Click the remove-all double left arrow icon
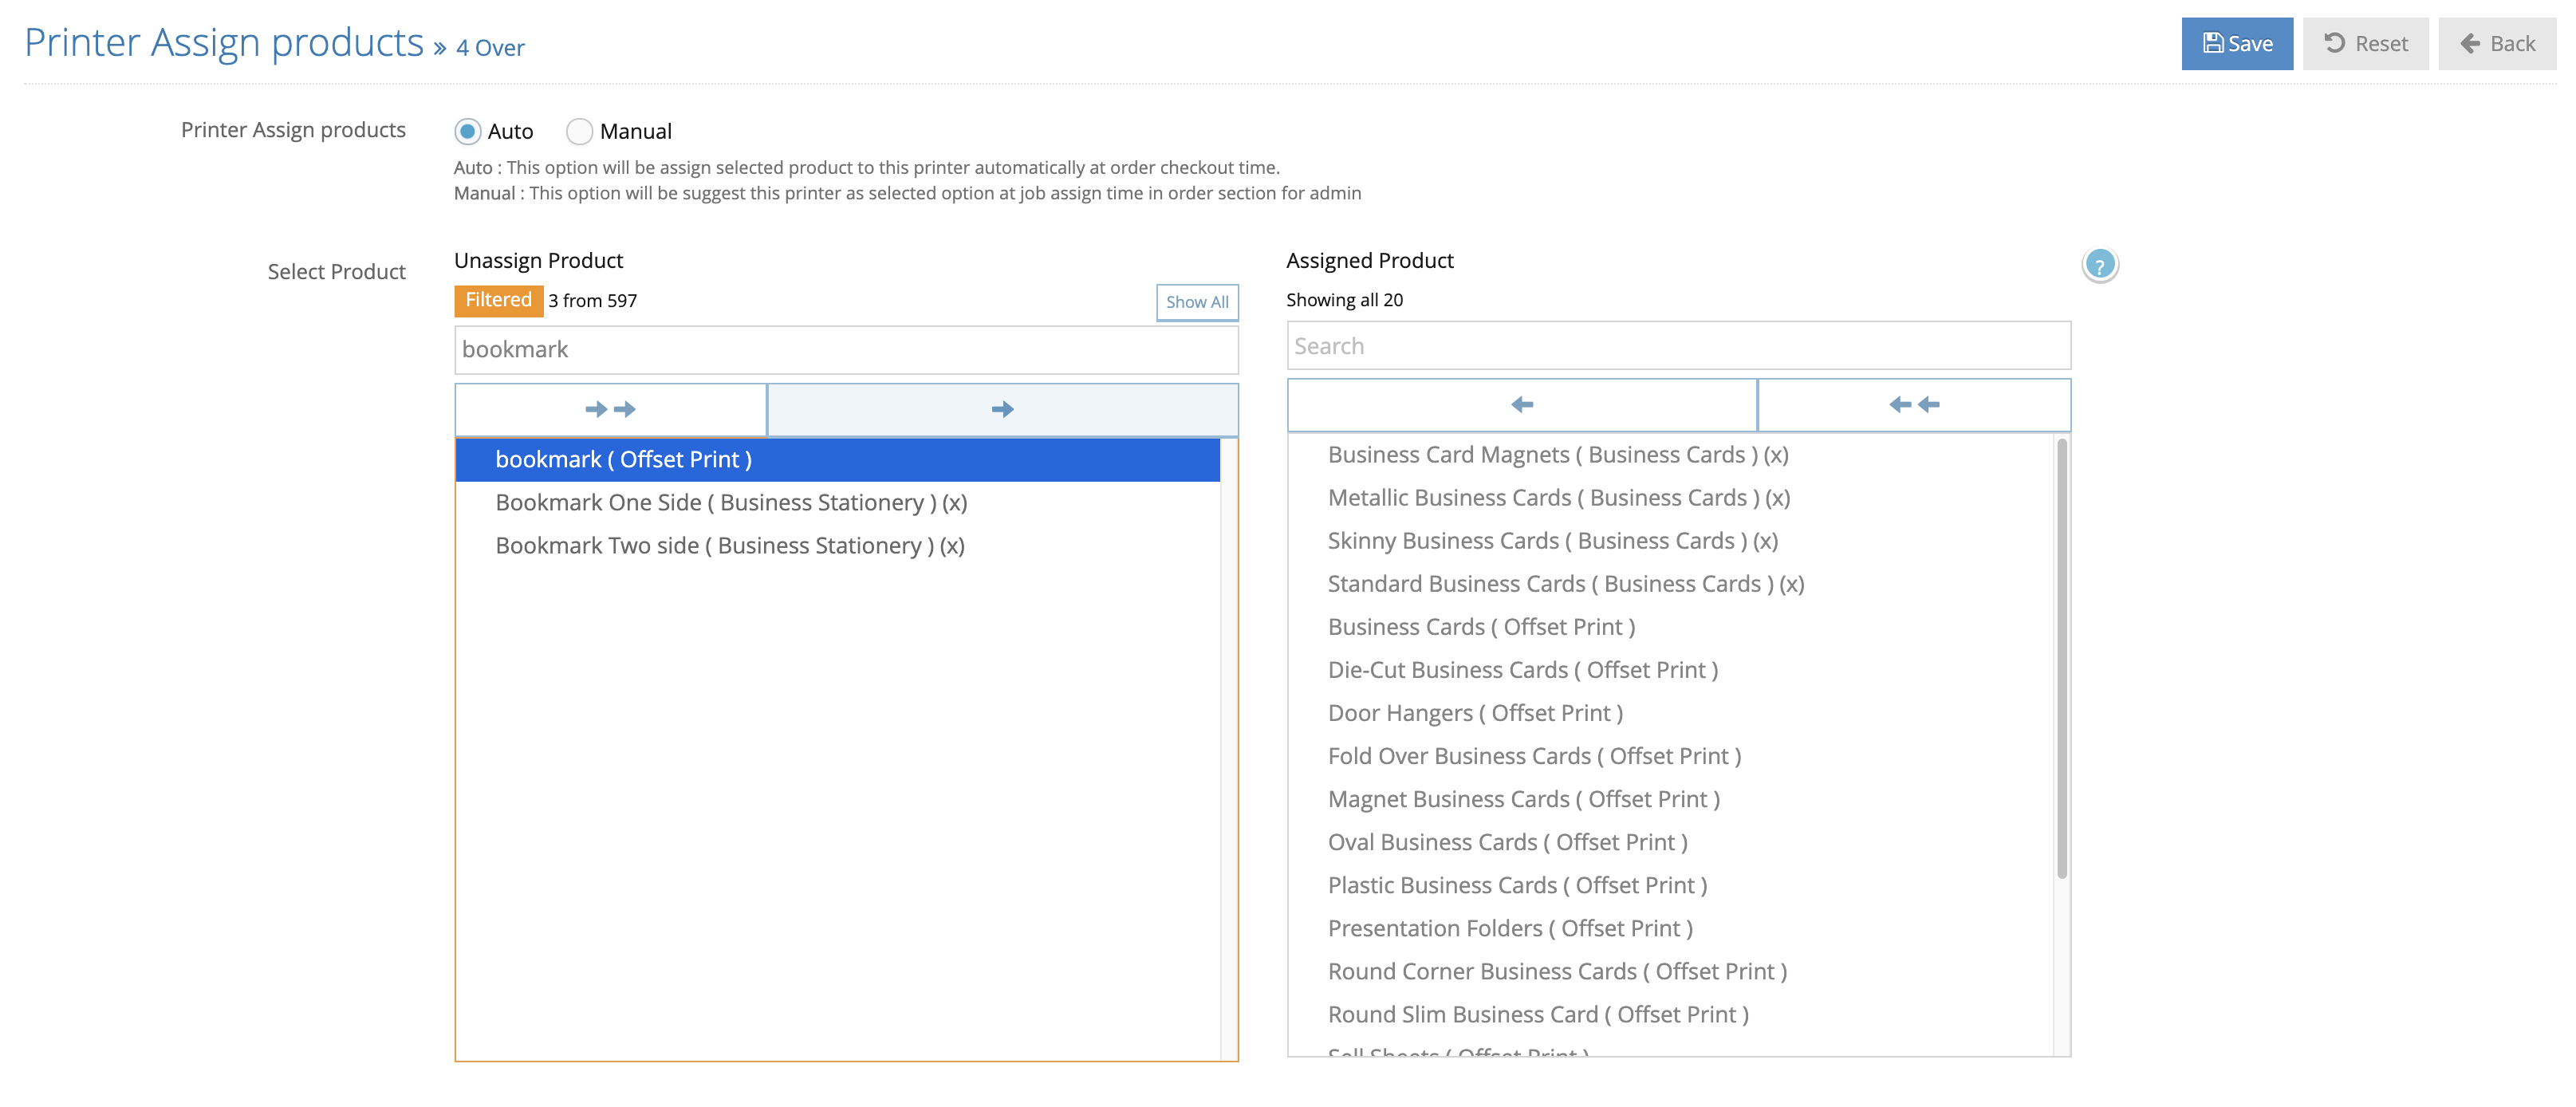Image resolution: width=2576 pixels, height=1107 pixels. pyautogui.click(x=1913, y=405)
